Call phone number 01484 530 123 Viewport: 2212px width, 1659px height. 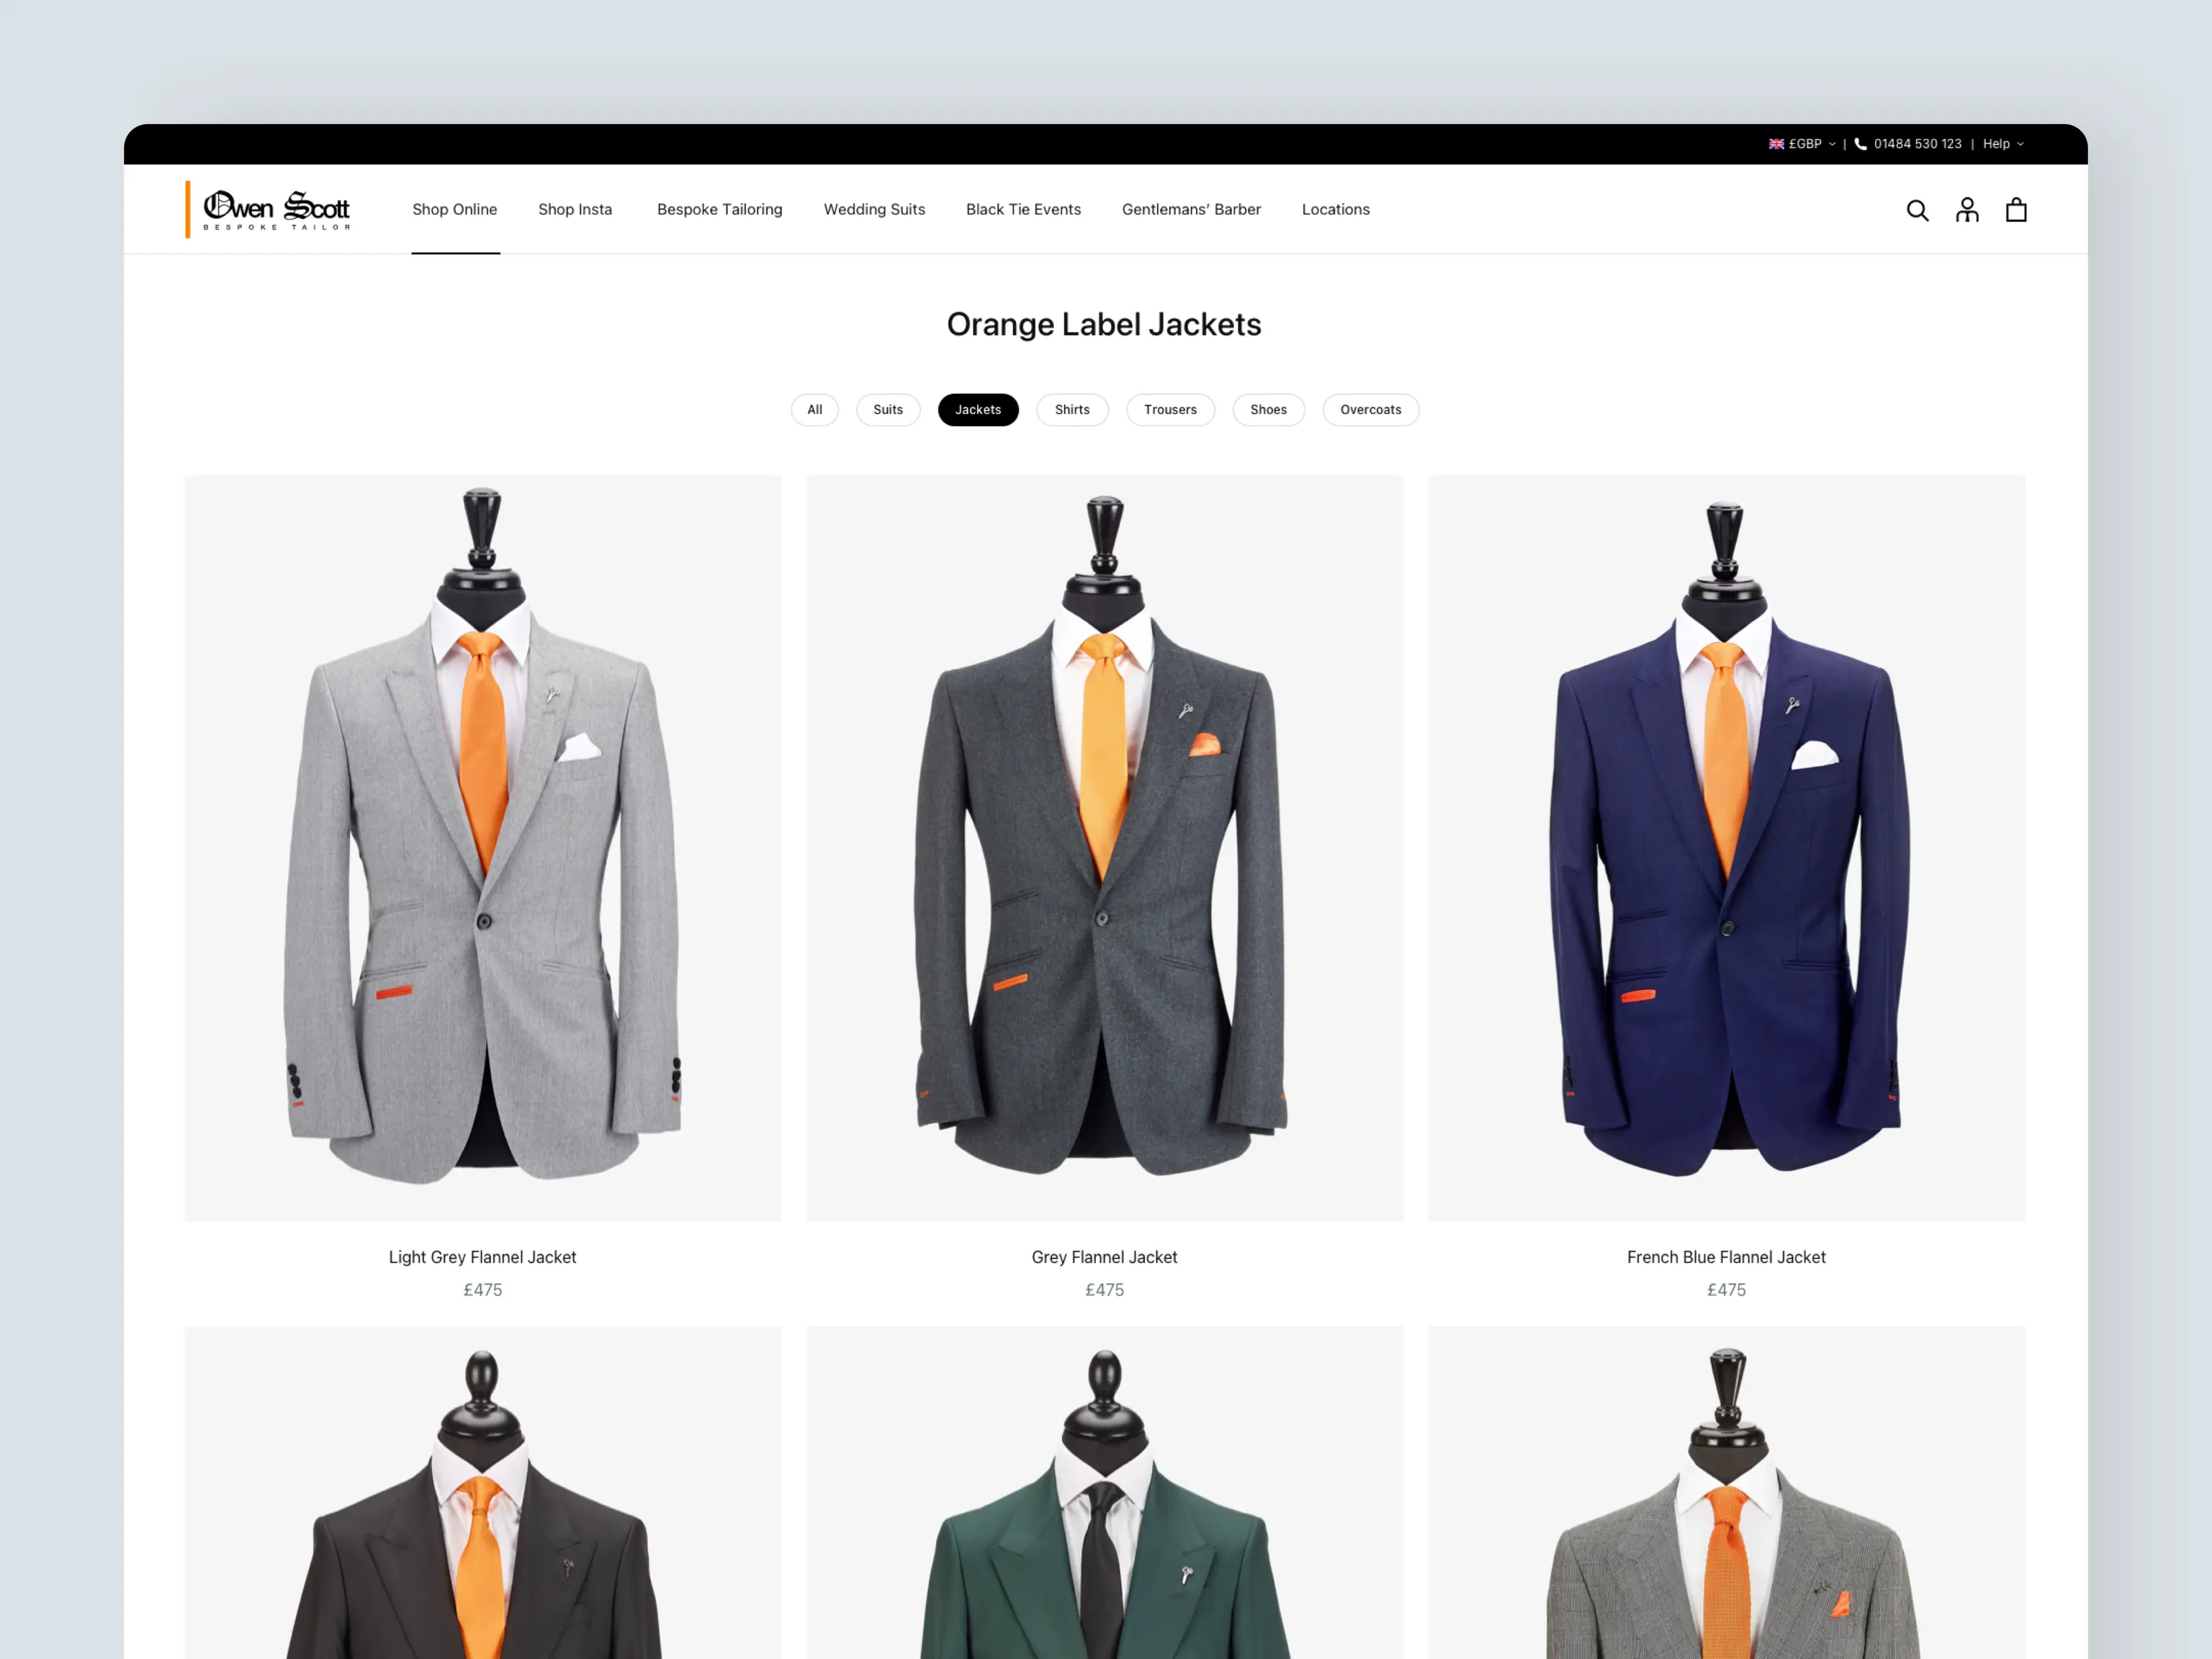(1917, 144)
